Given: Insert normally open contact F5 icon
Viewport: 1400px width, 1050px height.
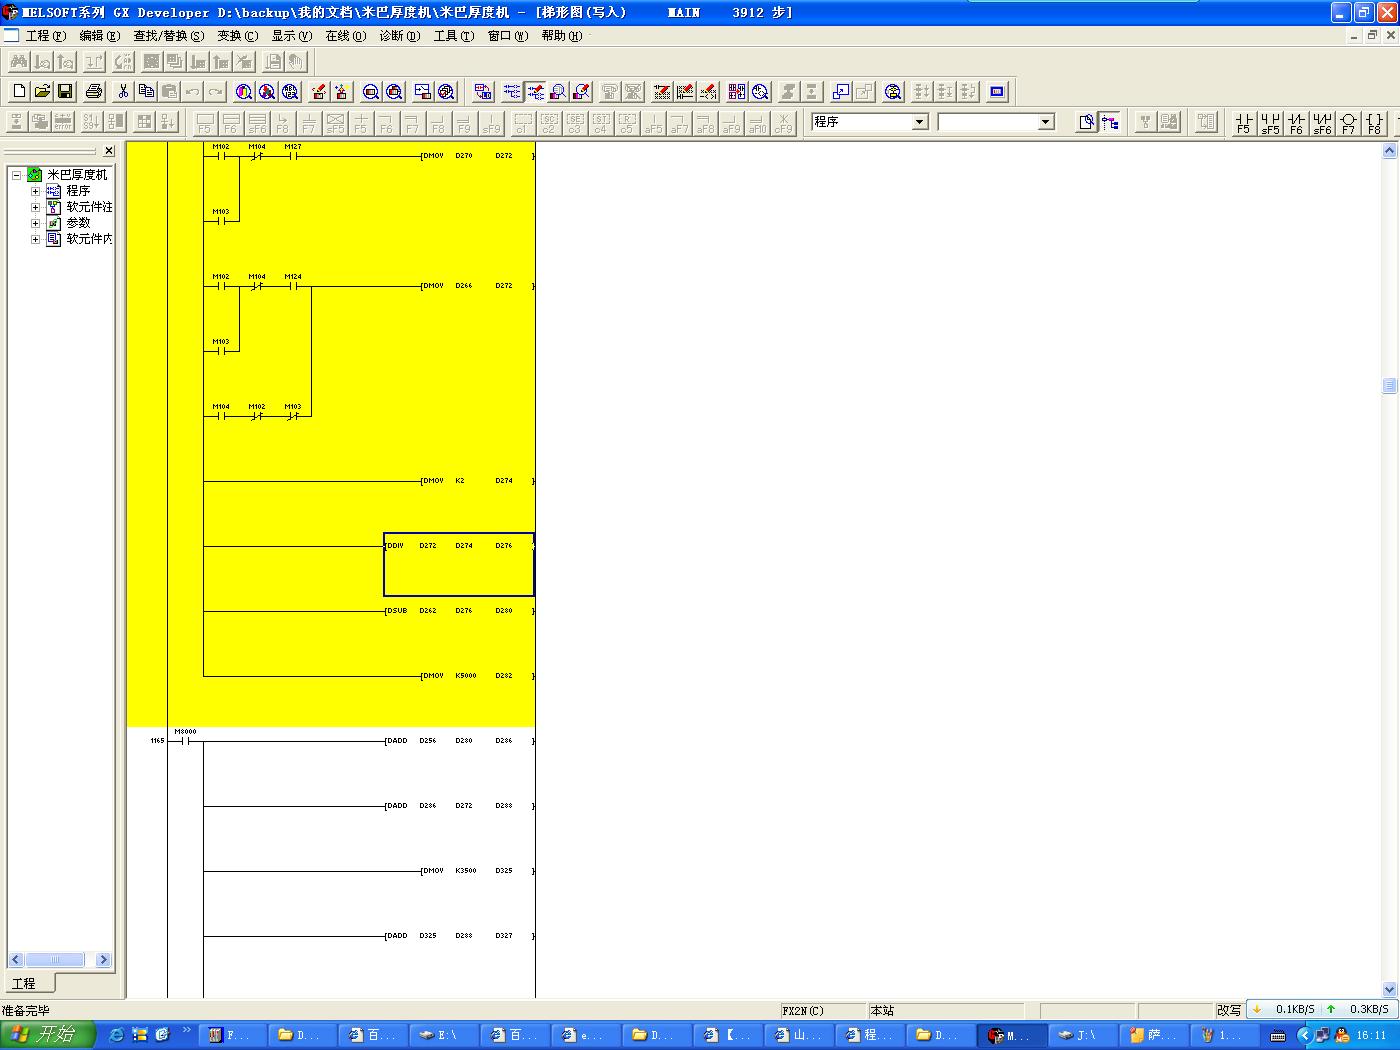Looking at the screenshot, I should [1243, 122].
